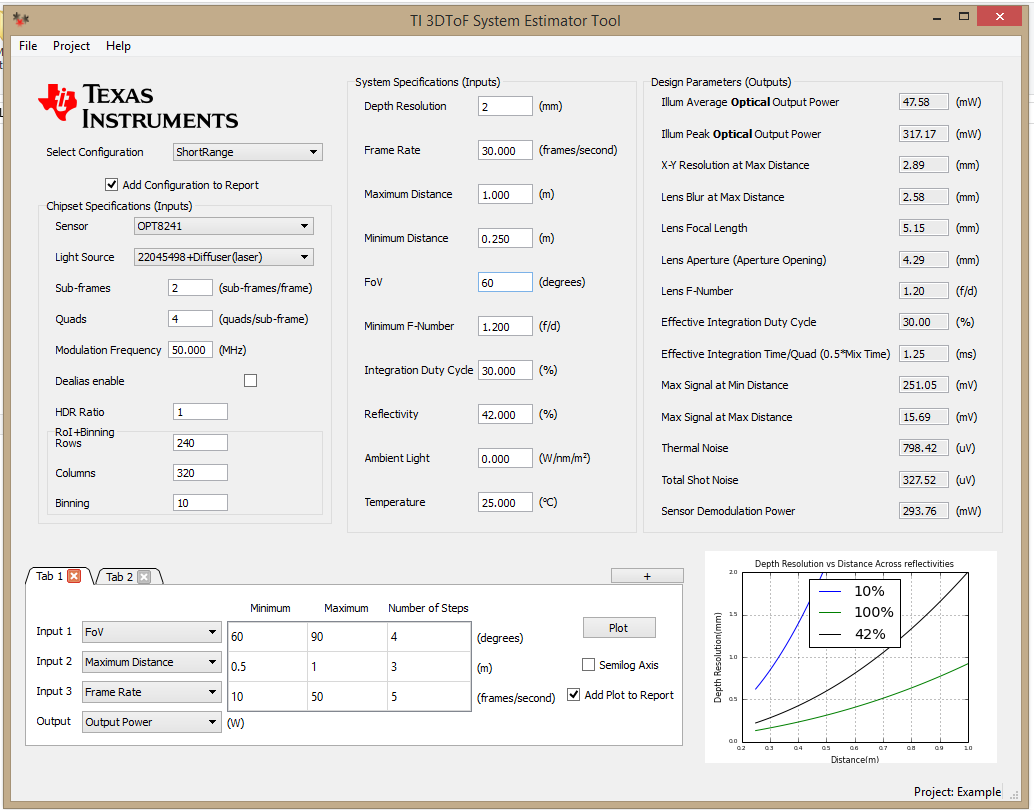Click the Reflectivity percentage field
The image size is (1034, 810).
coord(505,414)
